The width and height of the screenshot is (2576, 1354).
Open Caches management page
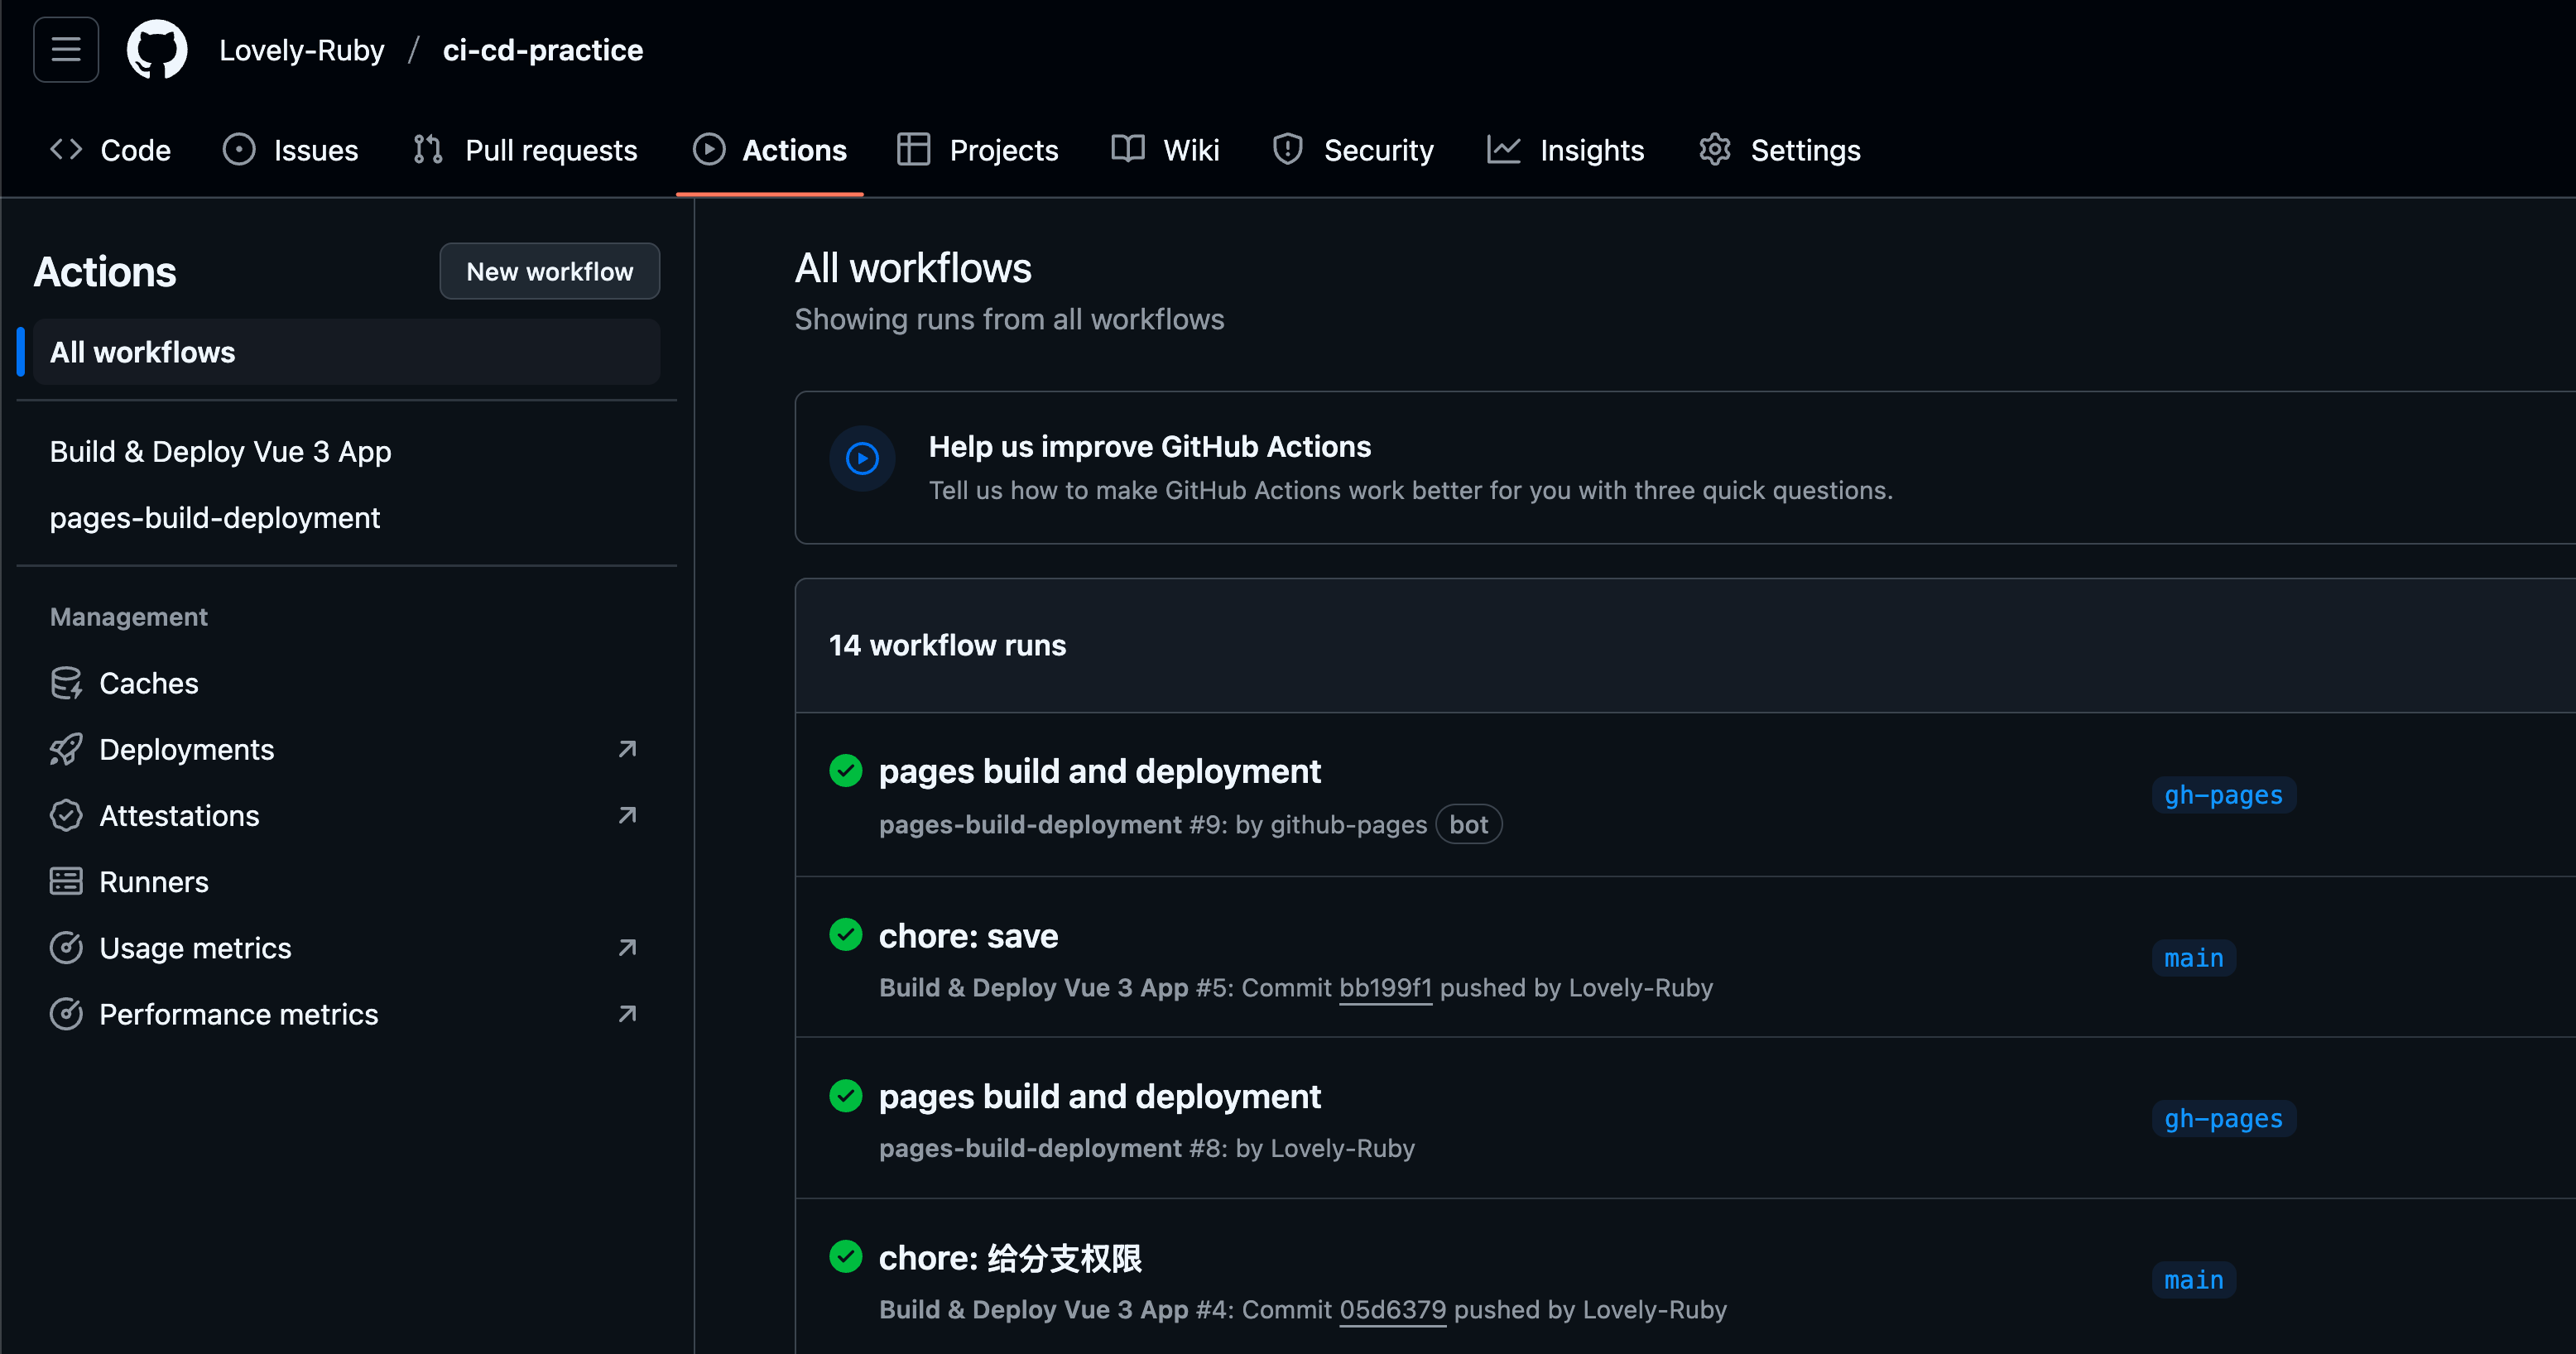click(x=148, y=683)
